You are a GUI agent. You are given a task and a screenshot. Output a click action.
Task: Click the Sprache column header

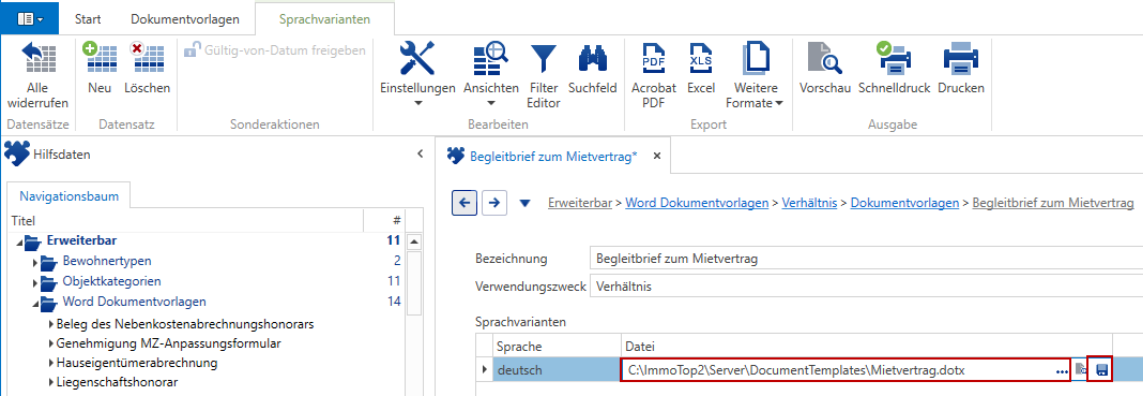556,346
